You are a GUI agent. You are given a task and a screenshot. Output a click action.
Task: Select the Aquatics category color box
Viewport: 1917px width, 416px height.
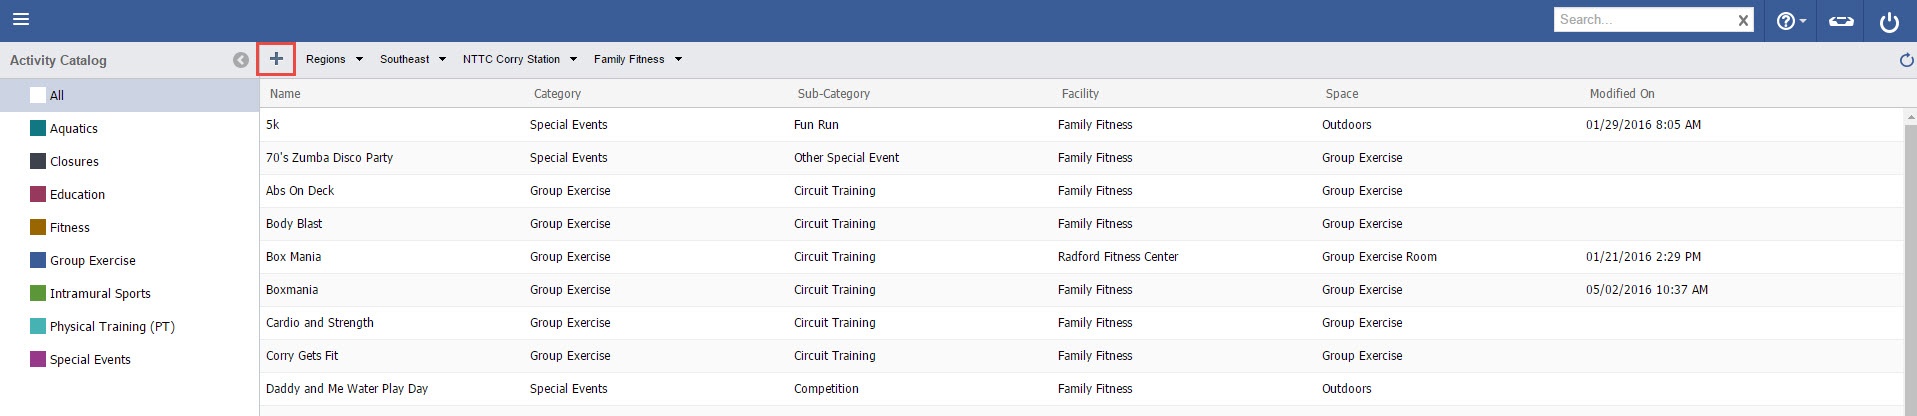tap(38, 128)
